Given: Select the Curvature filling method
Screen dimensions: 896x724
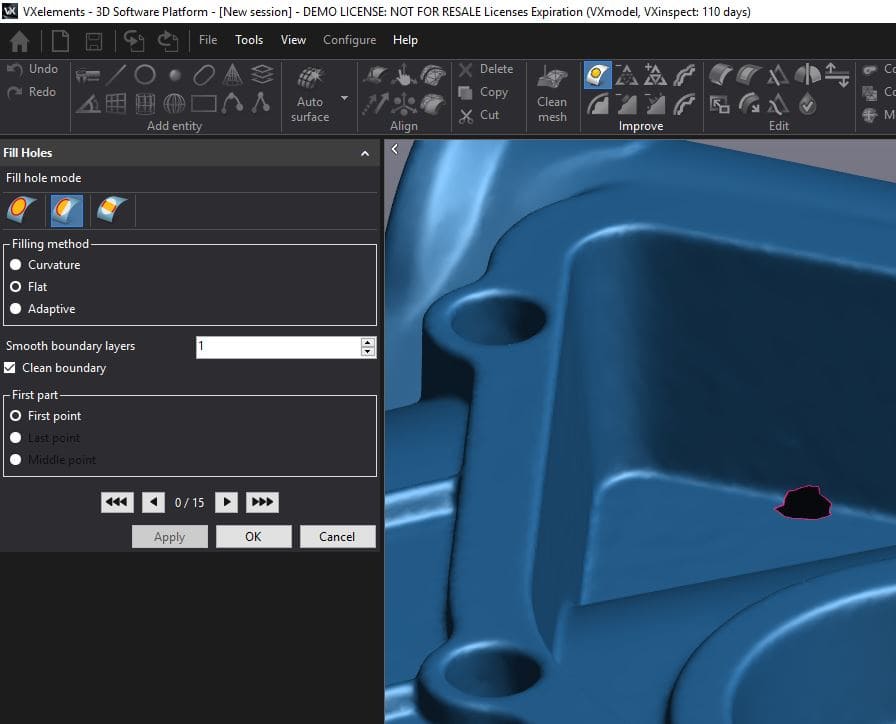Looking at the screenshot, I should (x=16, y=265).
